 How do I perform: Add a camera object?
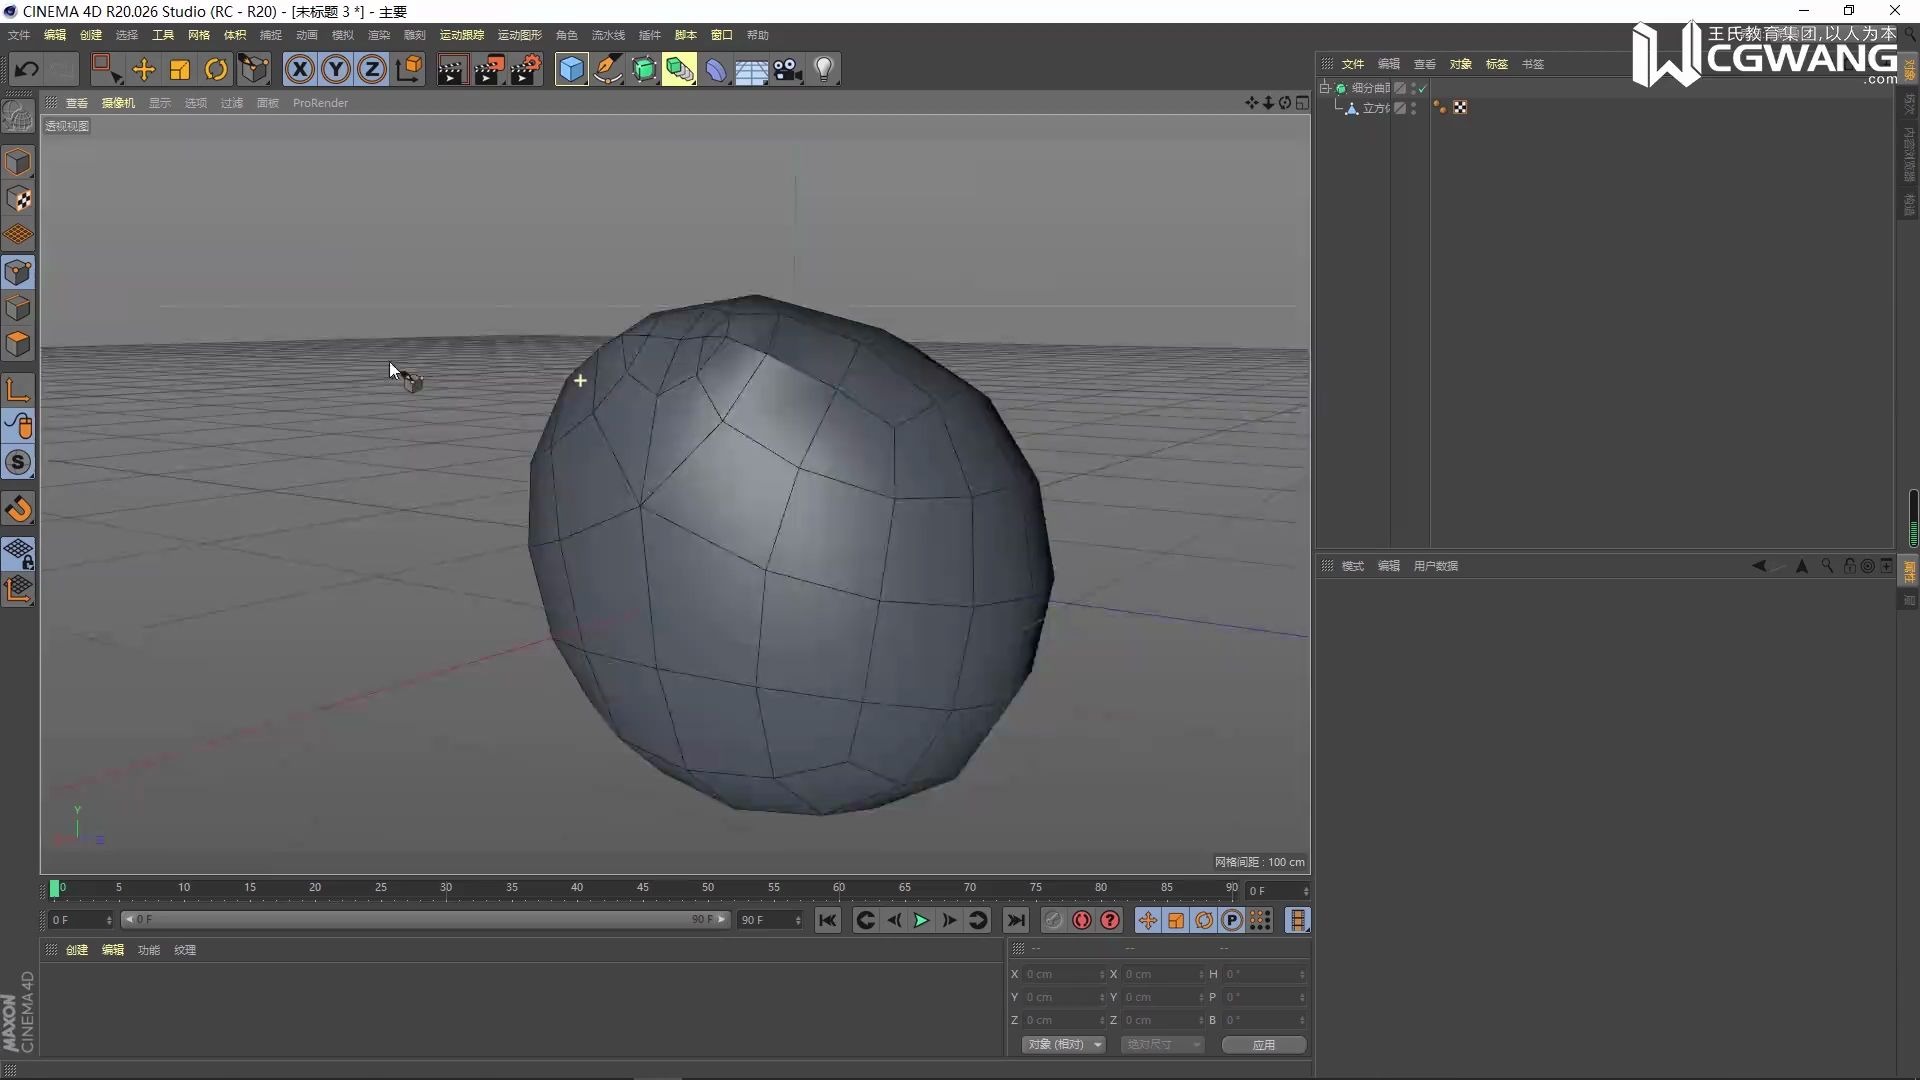(788, 69)
